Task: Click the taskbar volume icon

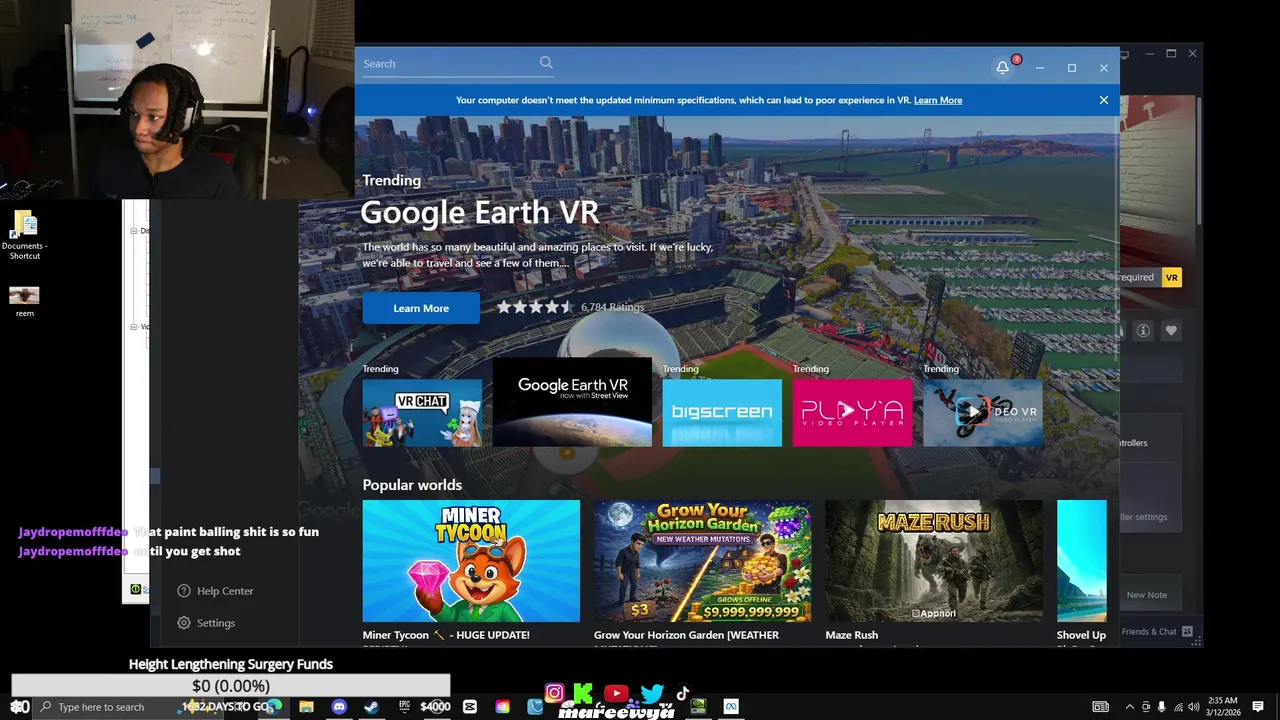Action: coord(1194,707)
